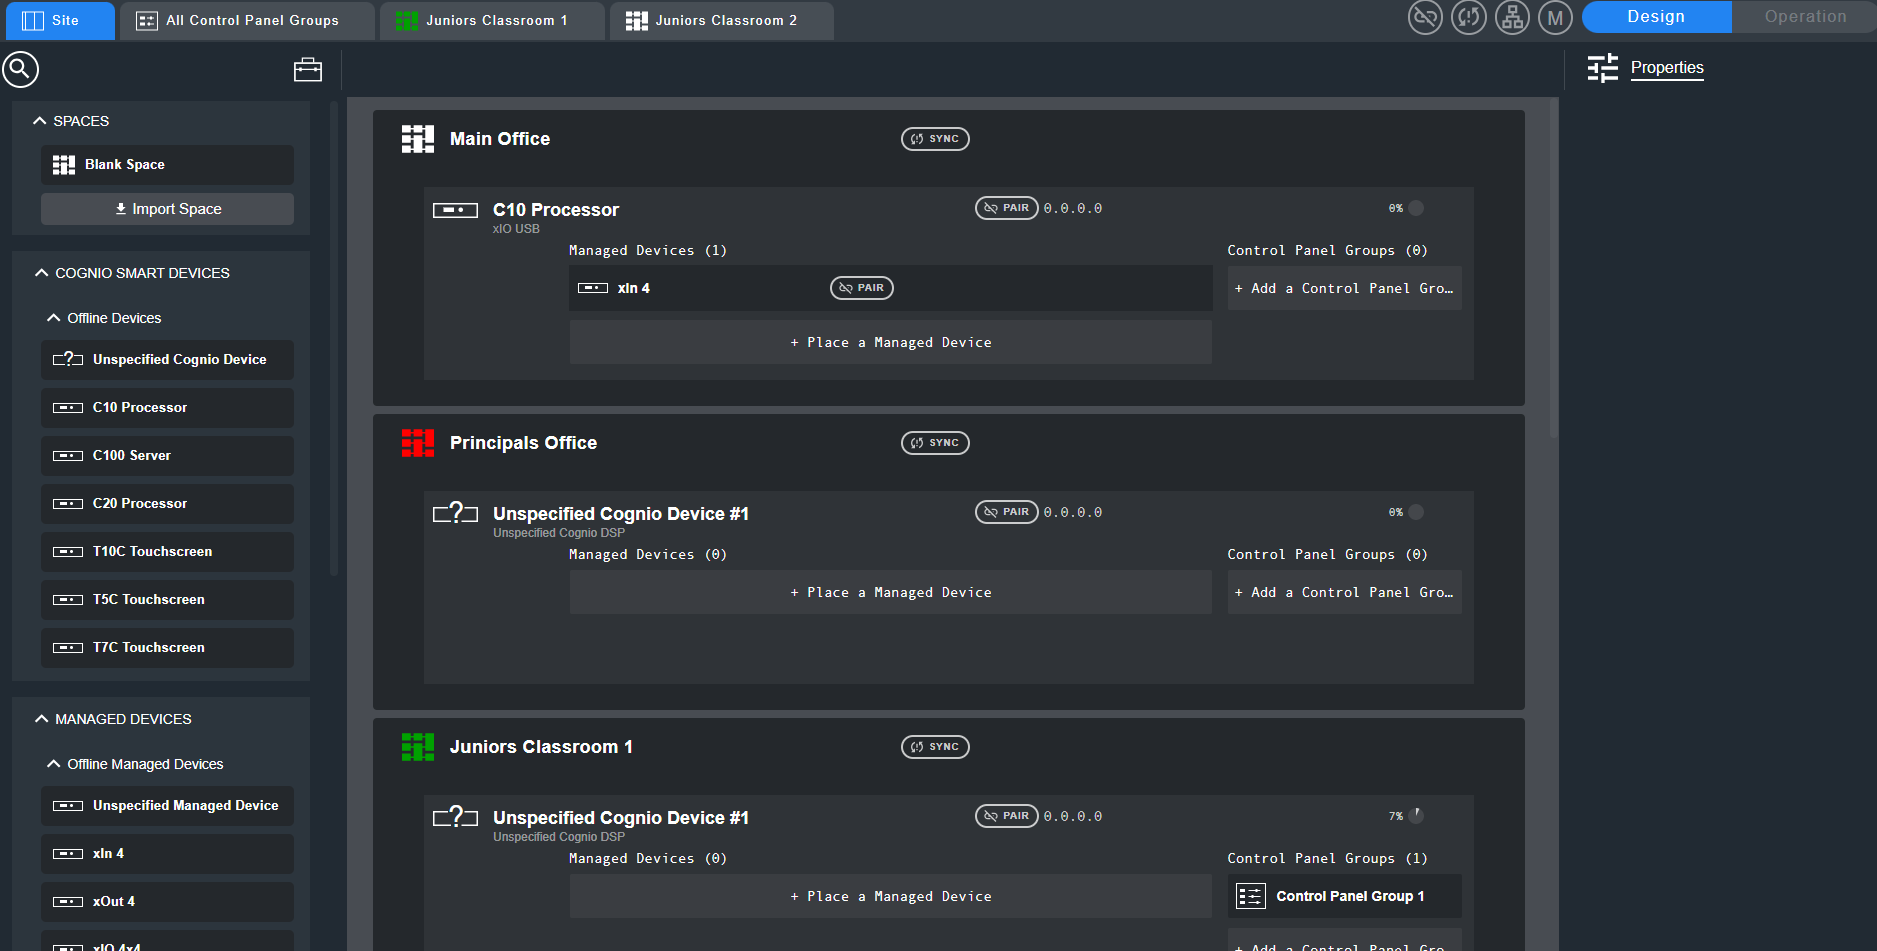The height and width of the screenshot is (951, 1877).
Task: Click the main content vertical scrollbar
Action: [x=1553, y=268]
